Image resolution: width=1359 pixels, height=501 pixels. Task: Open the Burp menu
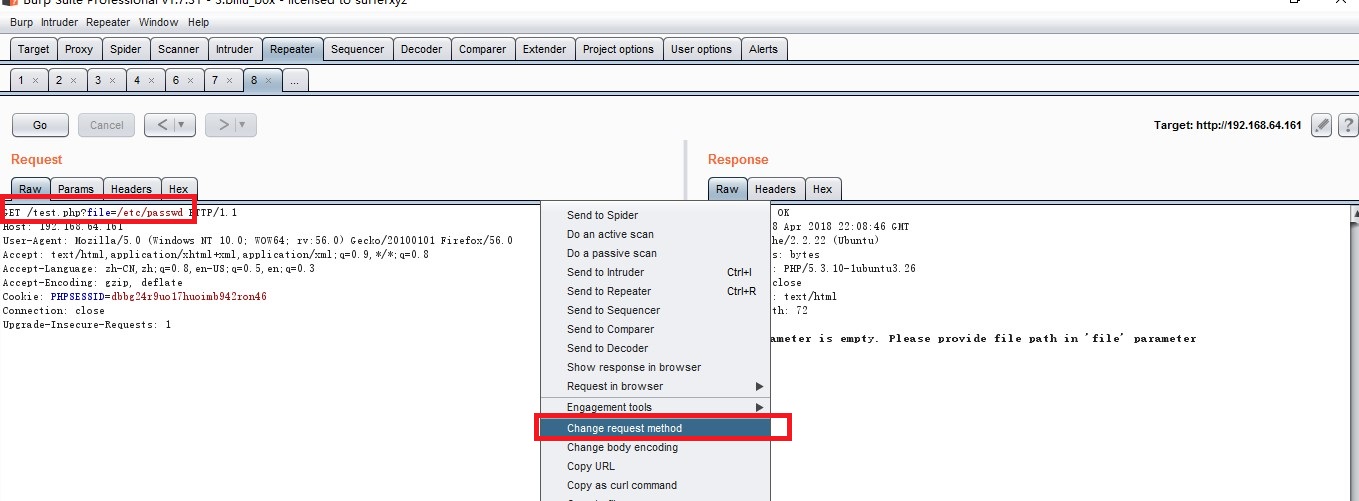pos(22,22)
